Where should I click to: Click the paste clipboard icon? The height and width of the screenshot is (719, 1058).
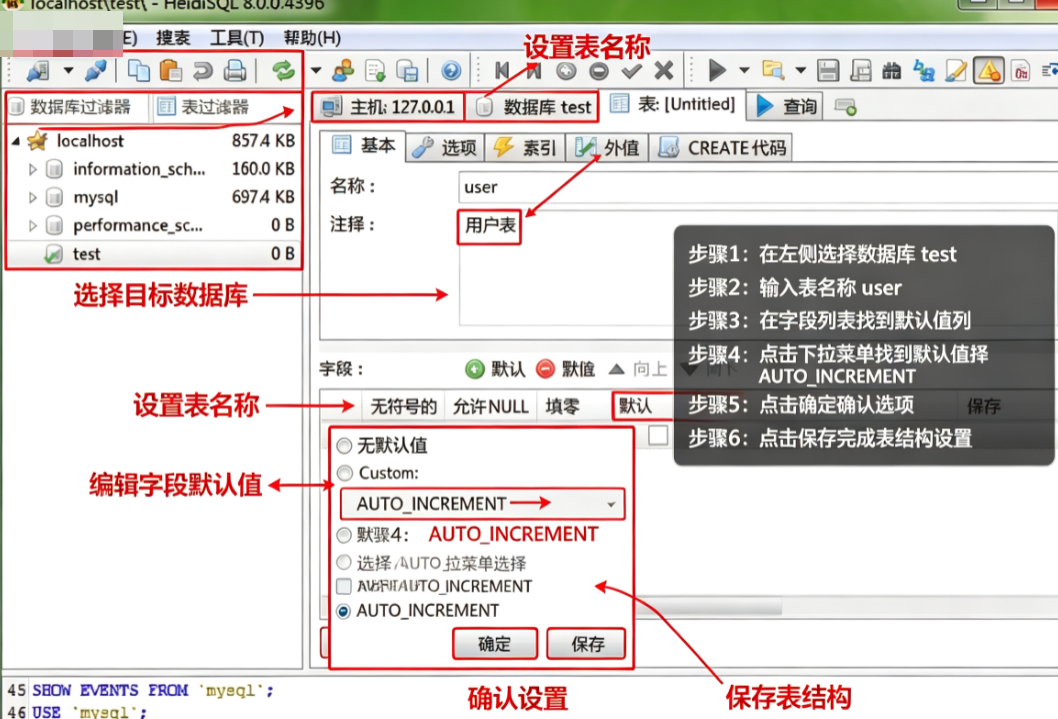coord(171,70)
